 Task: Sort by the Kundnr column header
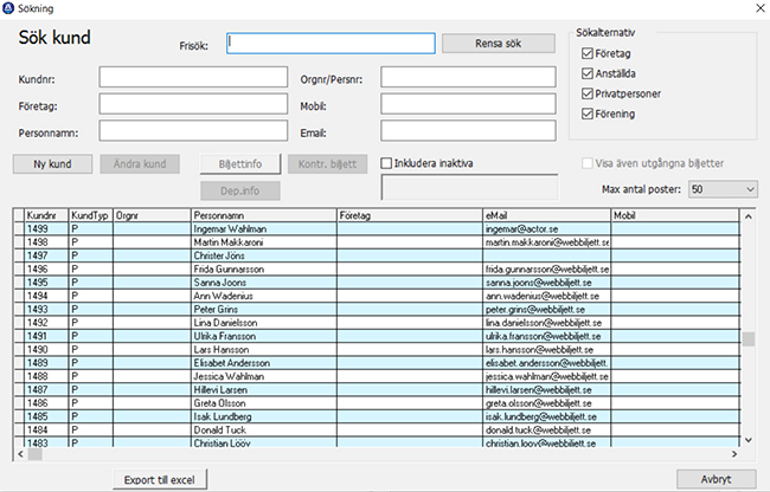click(x=46, y=216)
